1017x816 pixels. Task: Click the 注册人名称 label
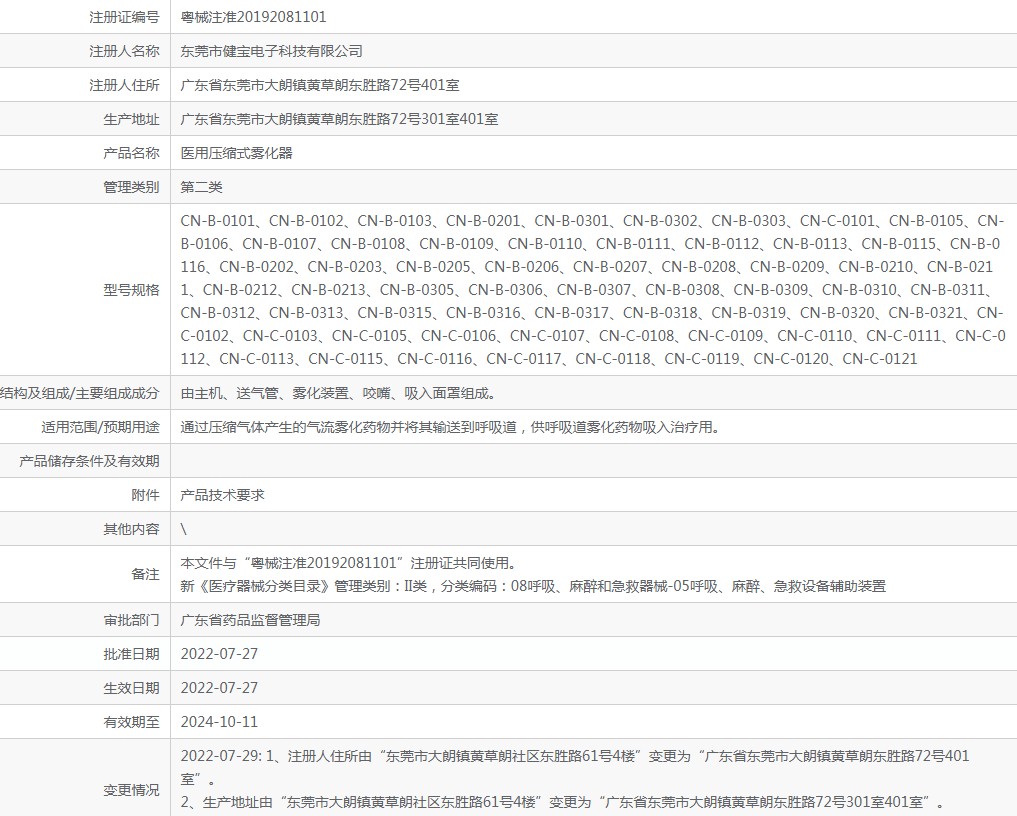124,51
